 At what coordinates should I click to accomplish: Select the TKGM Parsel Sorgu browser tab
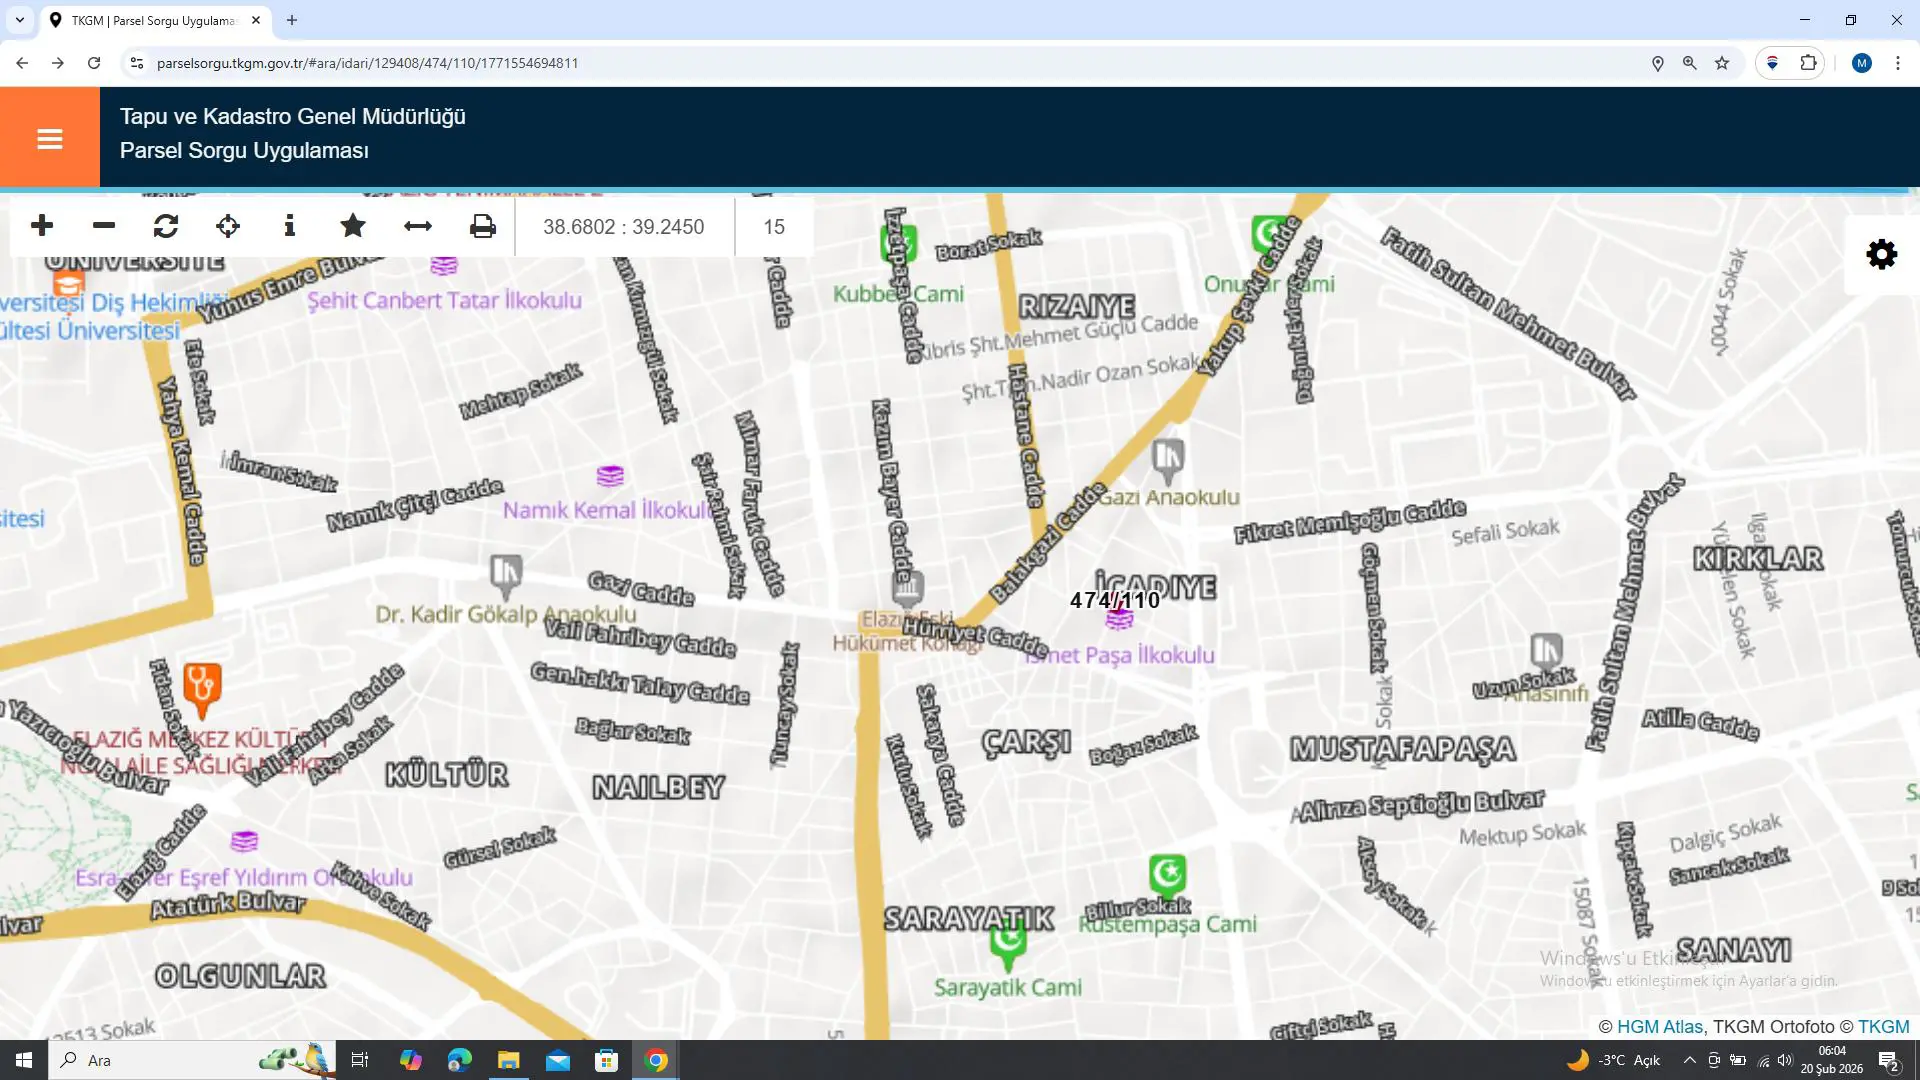[x=153, y=20]
